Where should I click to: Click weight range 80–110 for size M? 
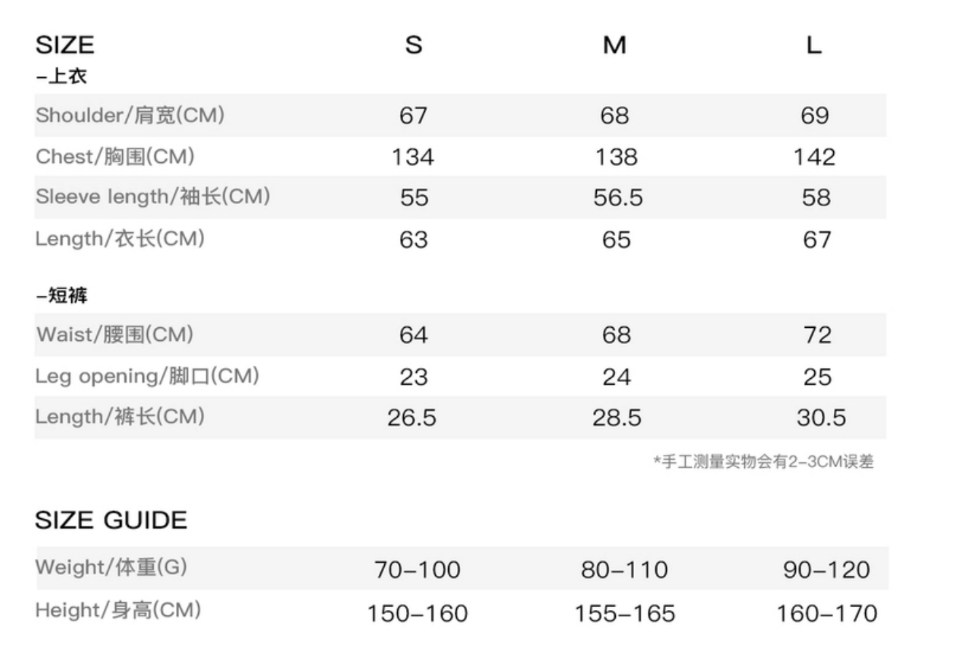pyautogui.click(x=624, y=570)
